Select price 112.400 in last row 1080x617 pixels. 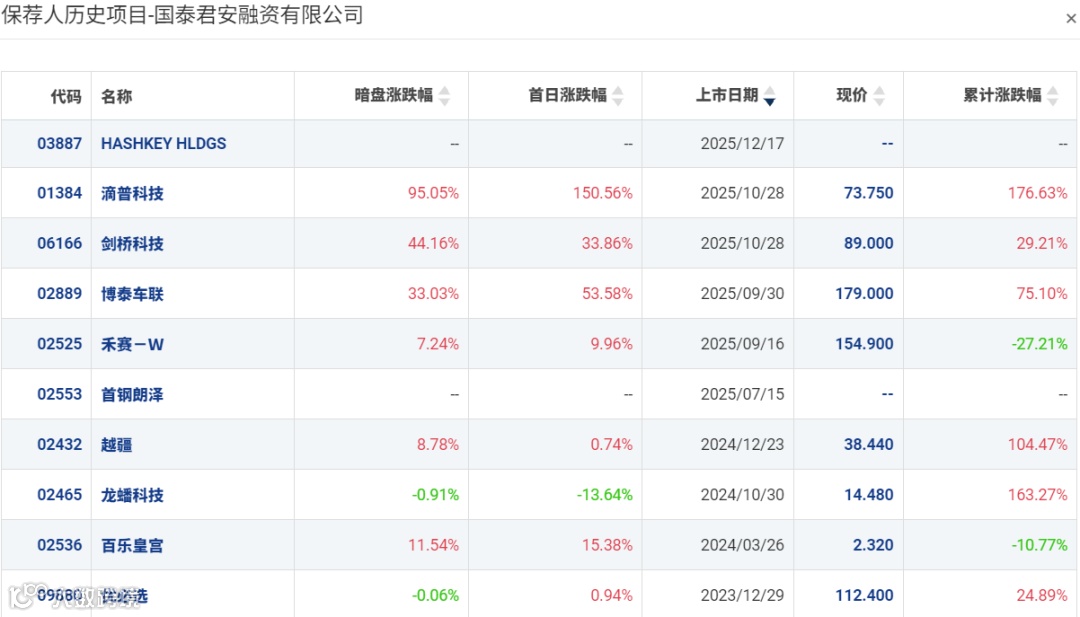[x=864, y=595]
